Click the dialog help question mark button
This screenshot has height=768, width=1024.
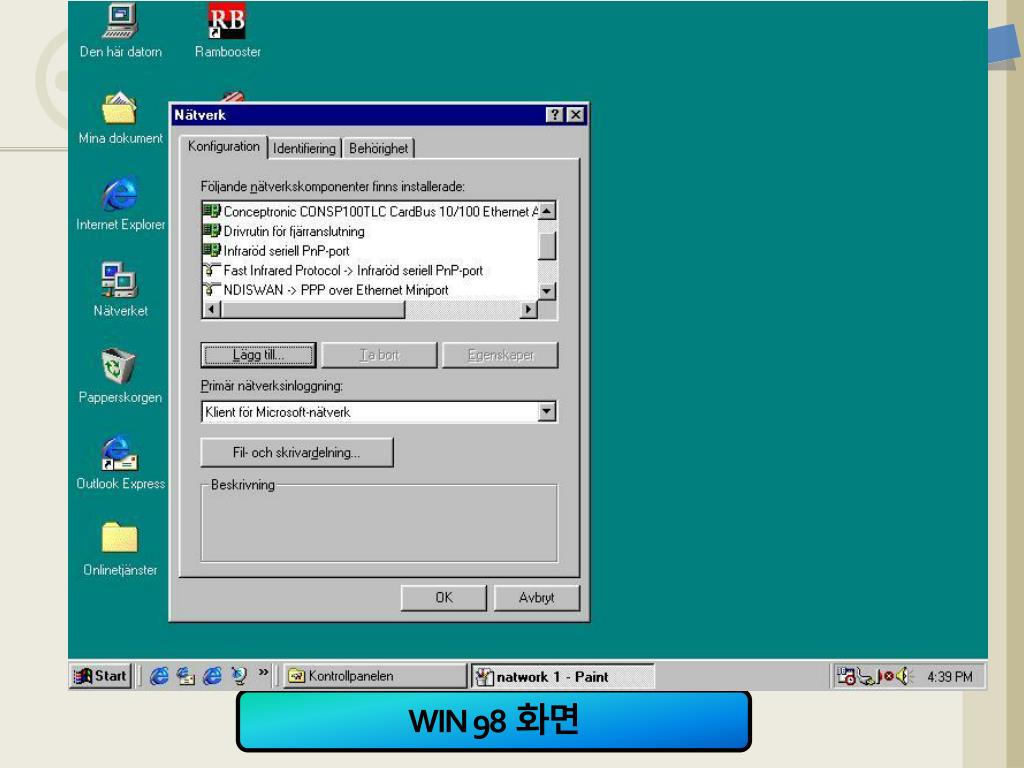click(554, 115)
